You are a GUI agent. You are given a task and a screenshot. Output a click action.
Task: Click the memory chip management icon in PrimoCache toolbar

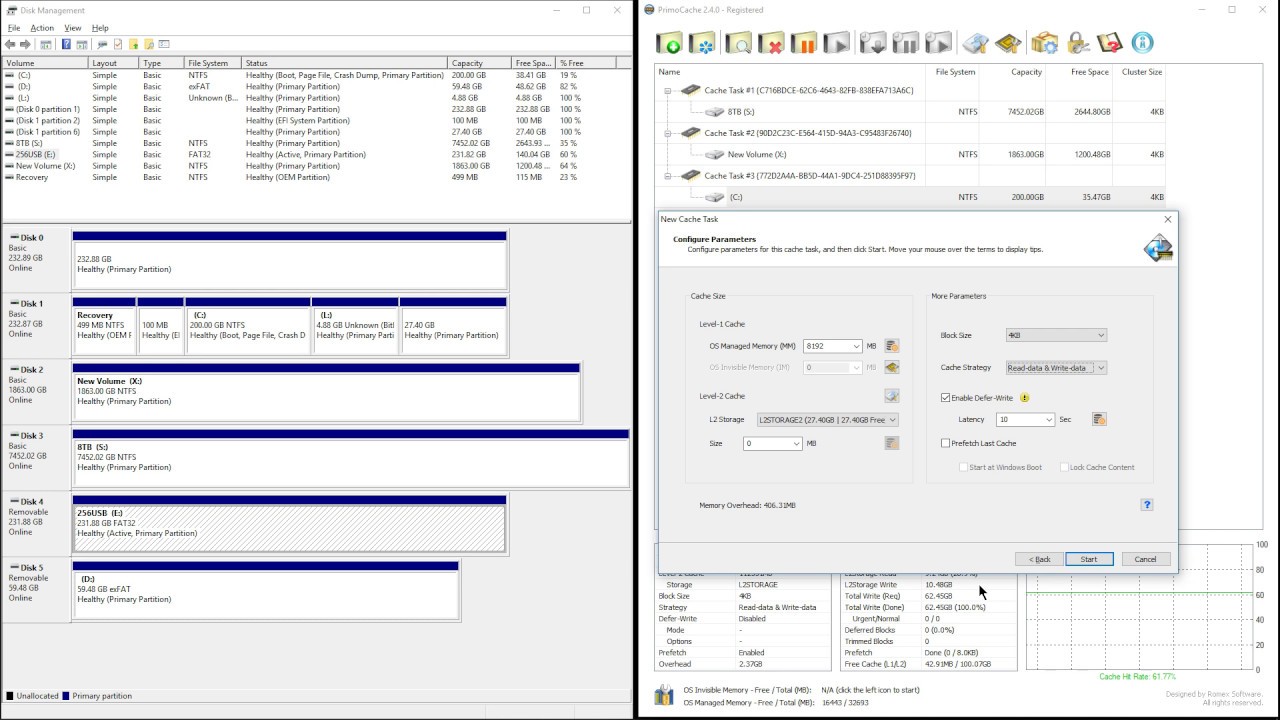click(x=1009, y=43)
